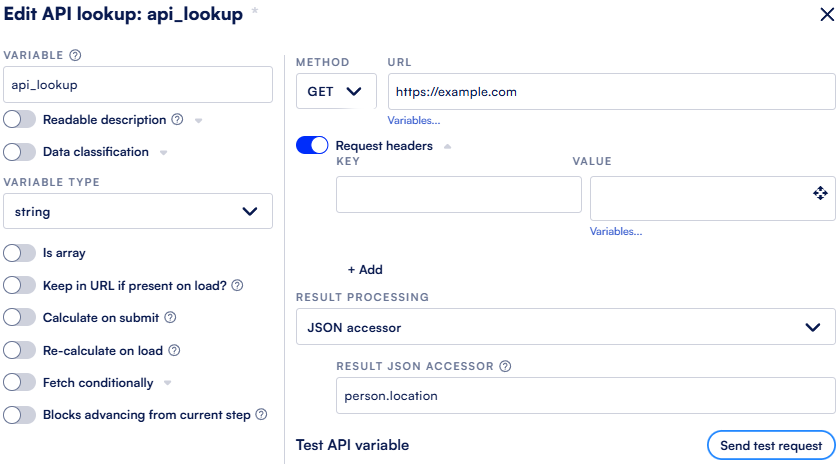Enable the Is array toggle
The height and width of the screenshot is (464, 840).
click(x=19, y=253)
